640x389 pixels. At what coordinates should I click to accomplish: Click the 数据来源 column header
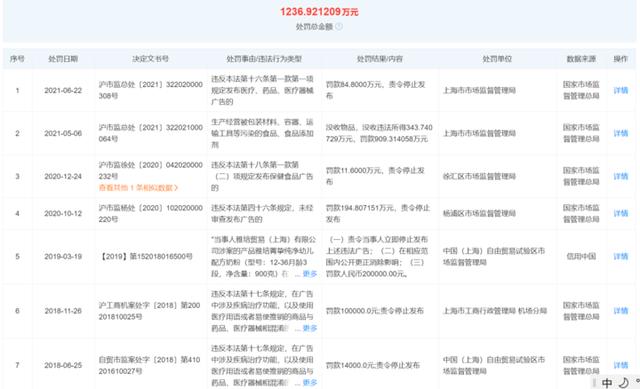(x=581, y=59)
